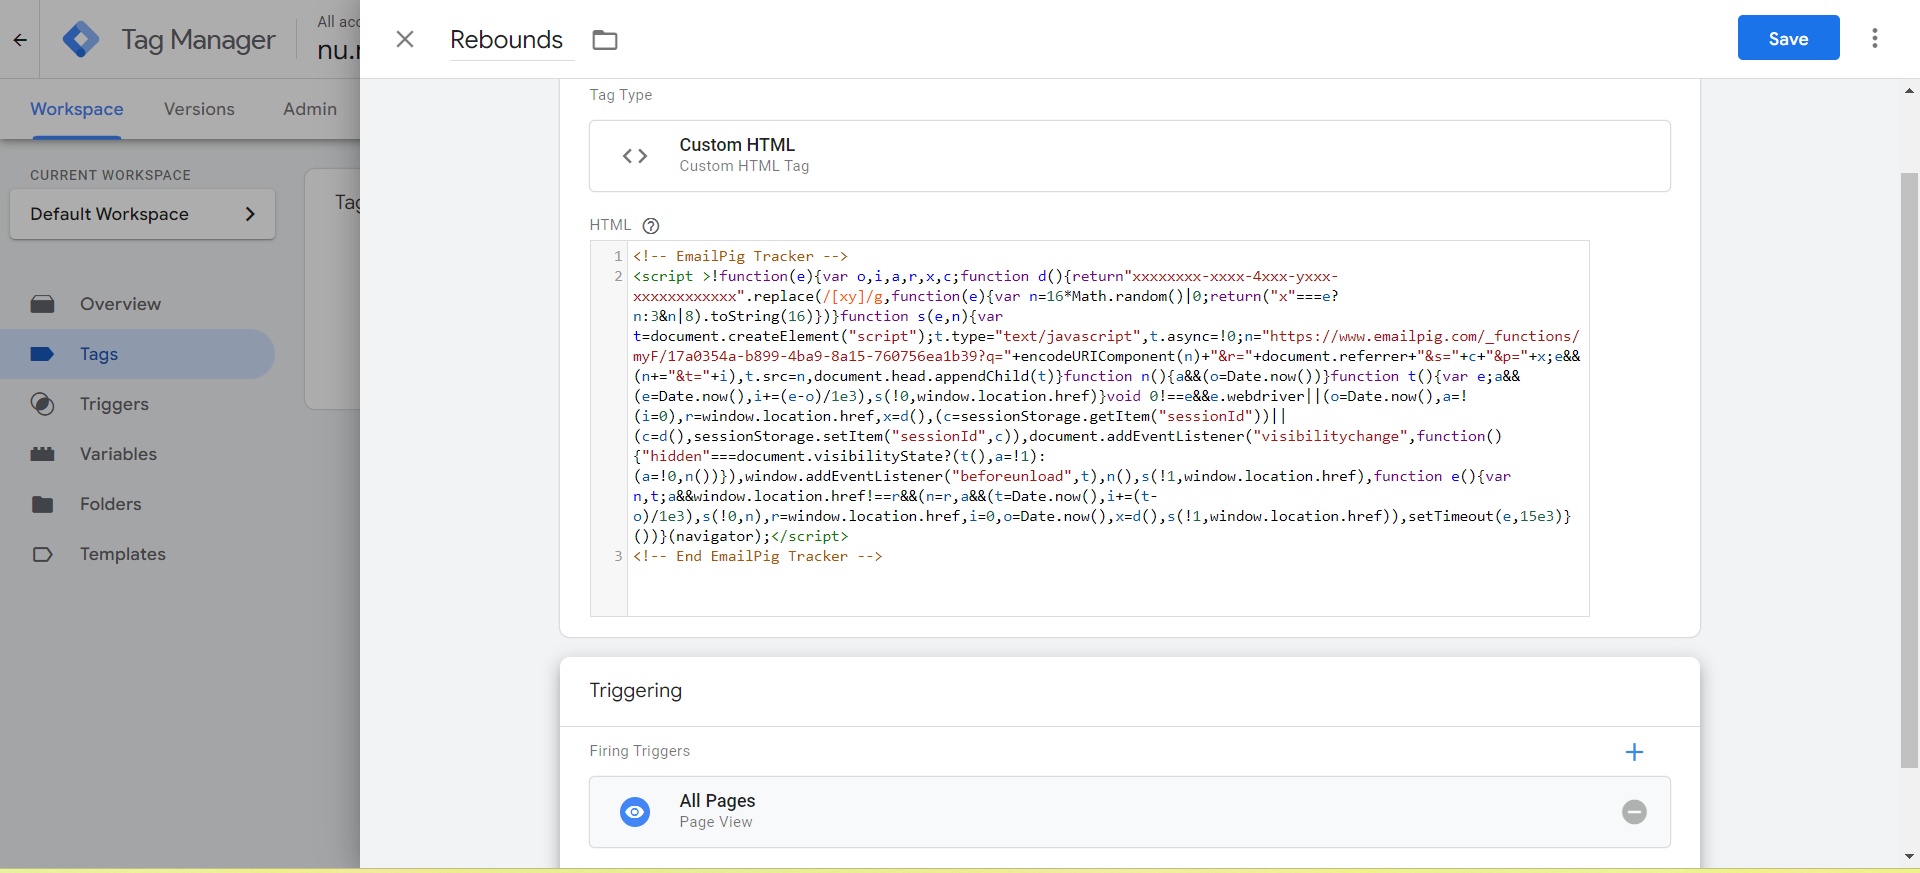The image size is (1920, 873).
Task: Click the scrollbar up arrow
Action: click(x=1909, y=90)
